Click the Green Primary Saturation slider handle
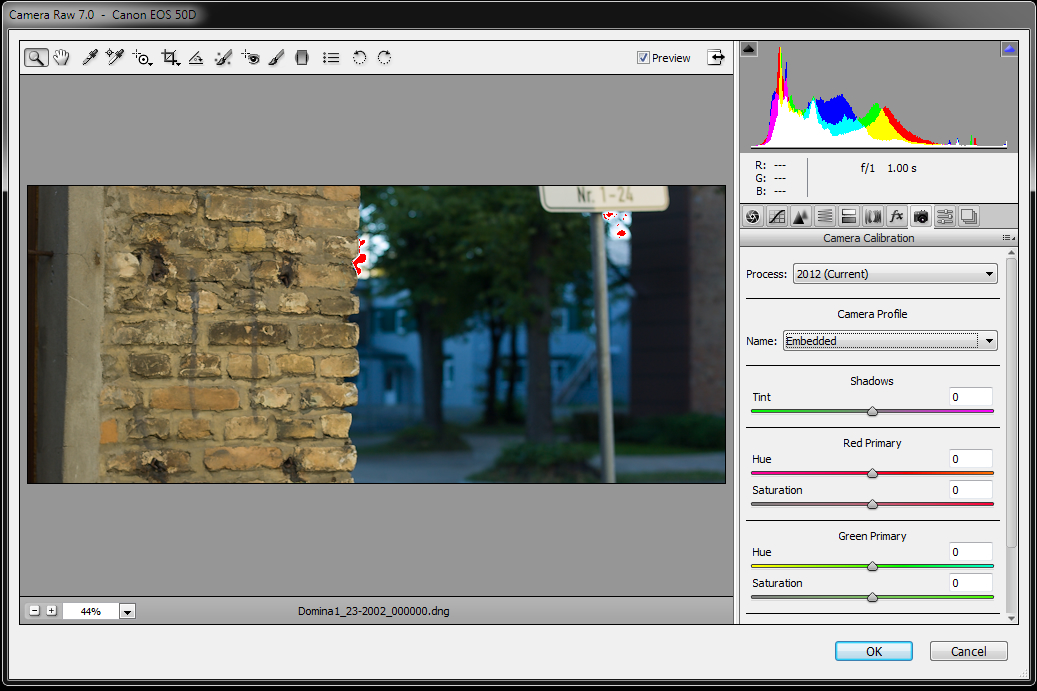1037x691 pixels. [872, 598]
